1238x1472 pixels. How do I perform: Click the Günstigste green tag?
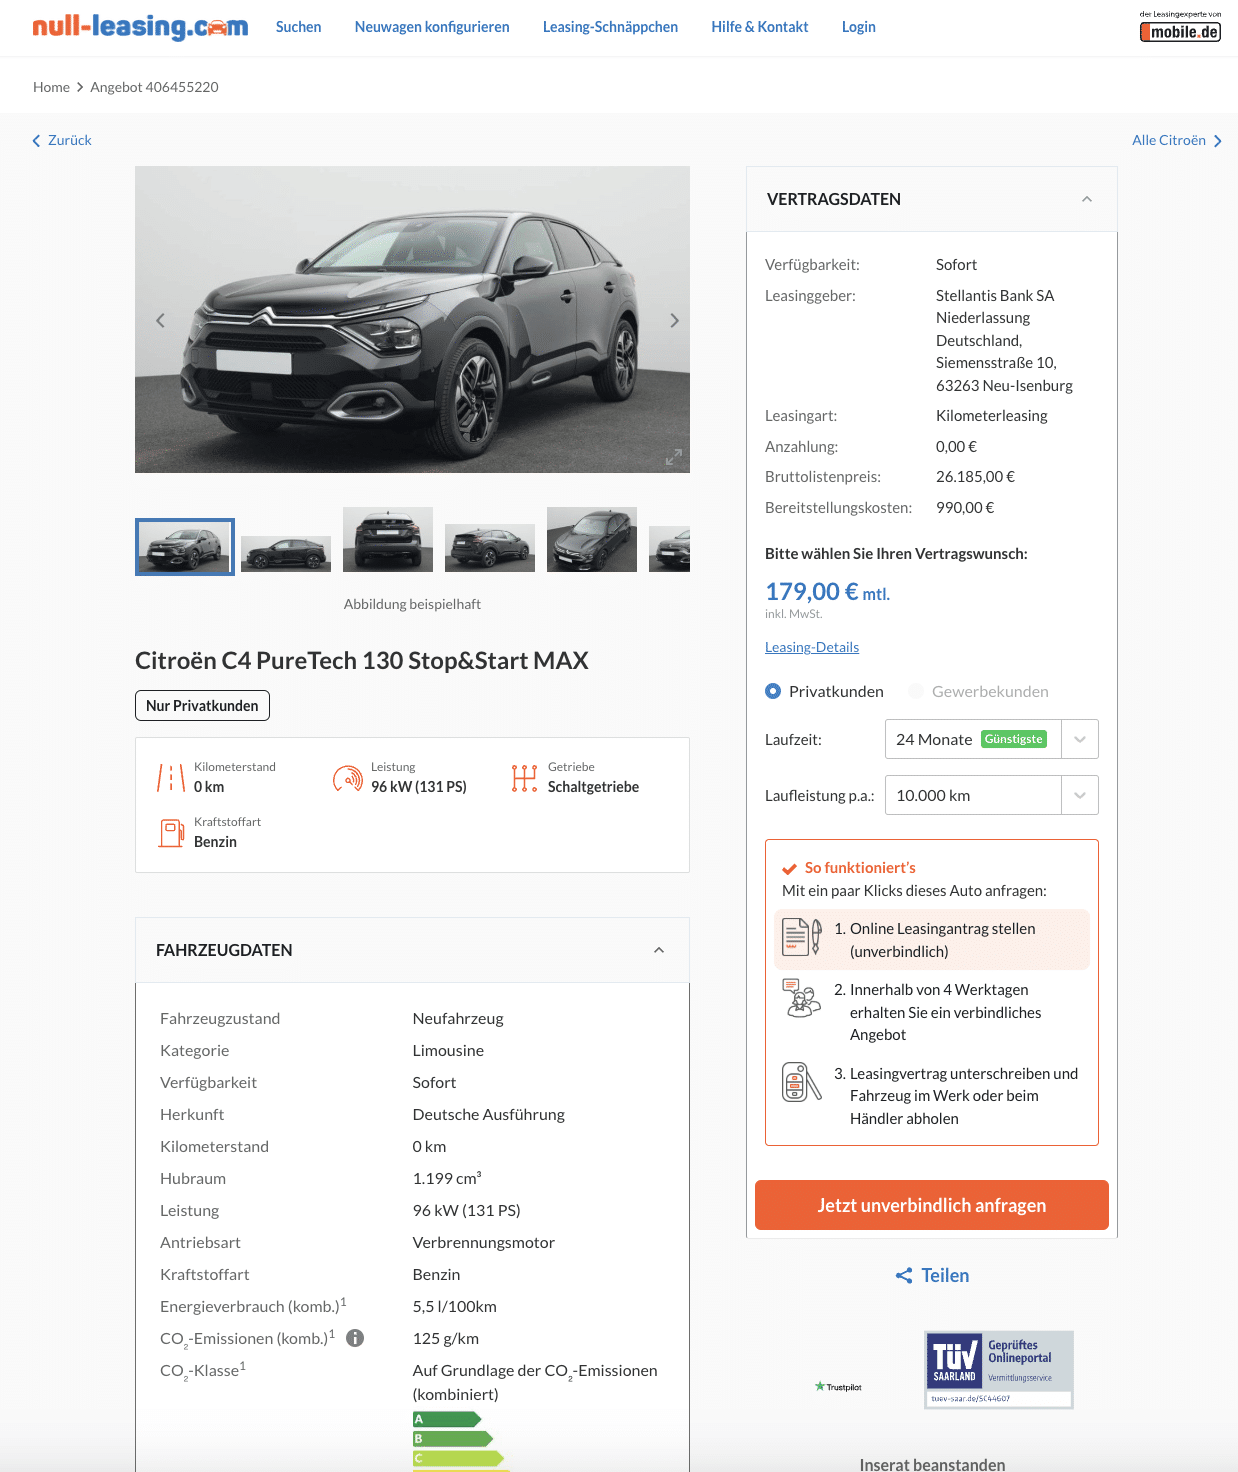[1014, 739]
